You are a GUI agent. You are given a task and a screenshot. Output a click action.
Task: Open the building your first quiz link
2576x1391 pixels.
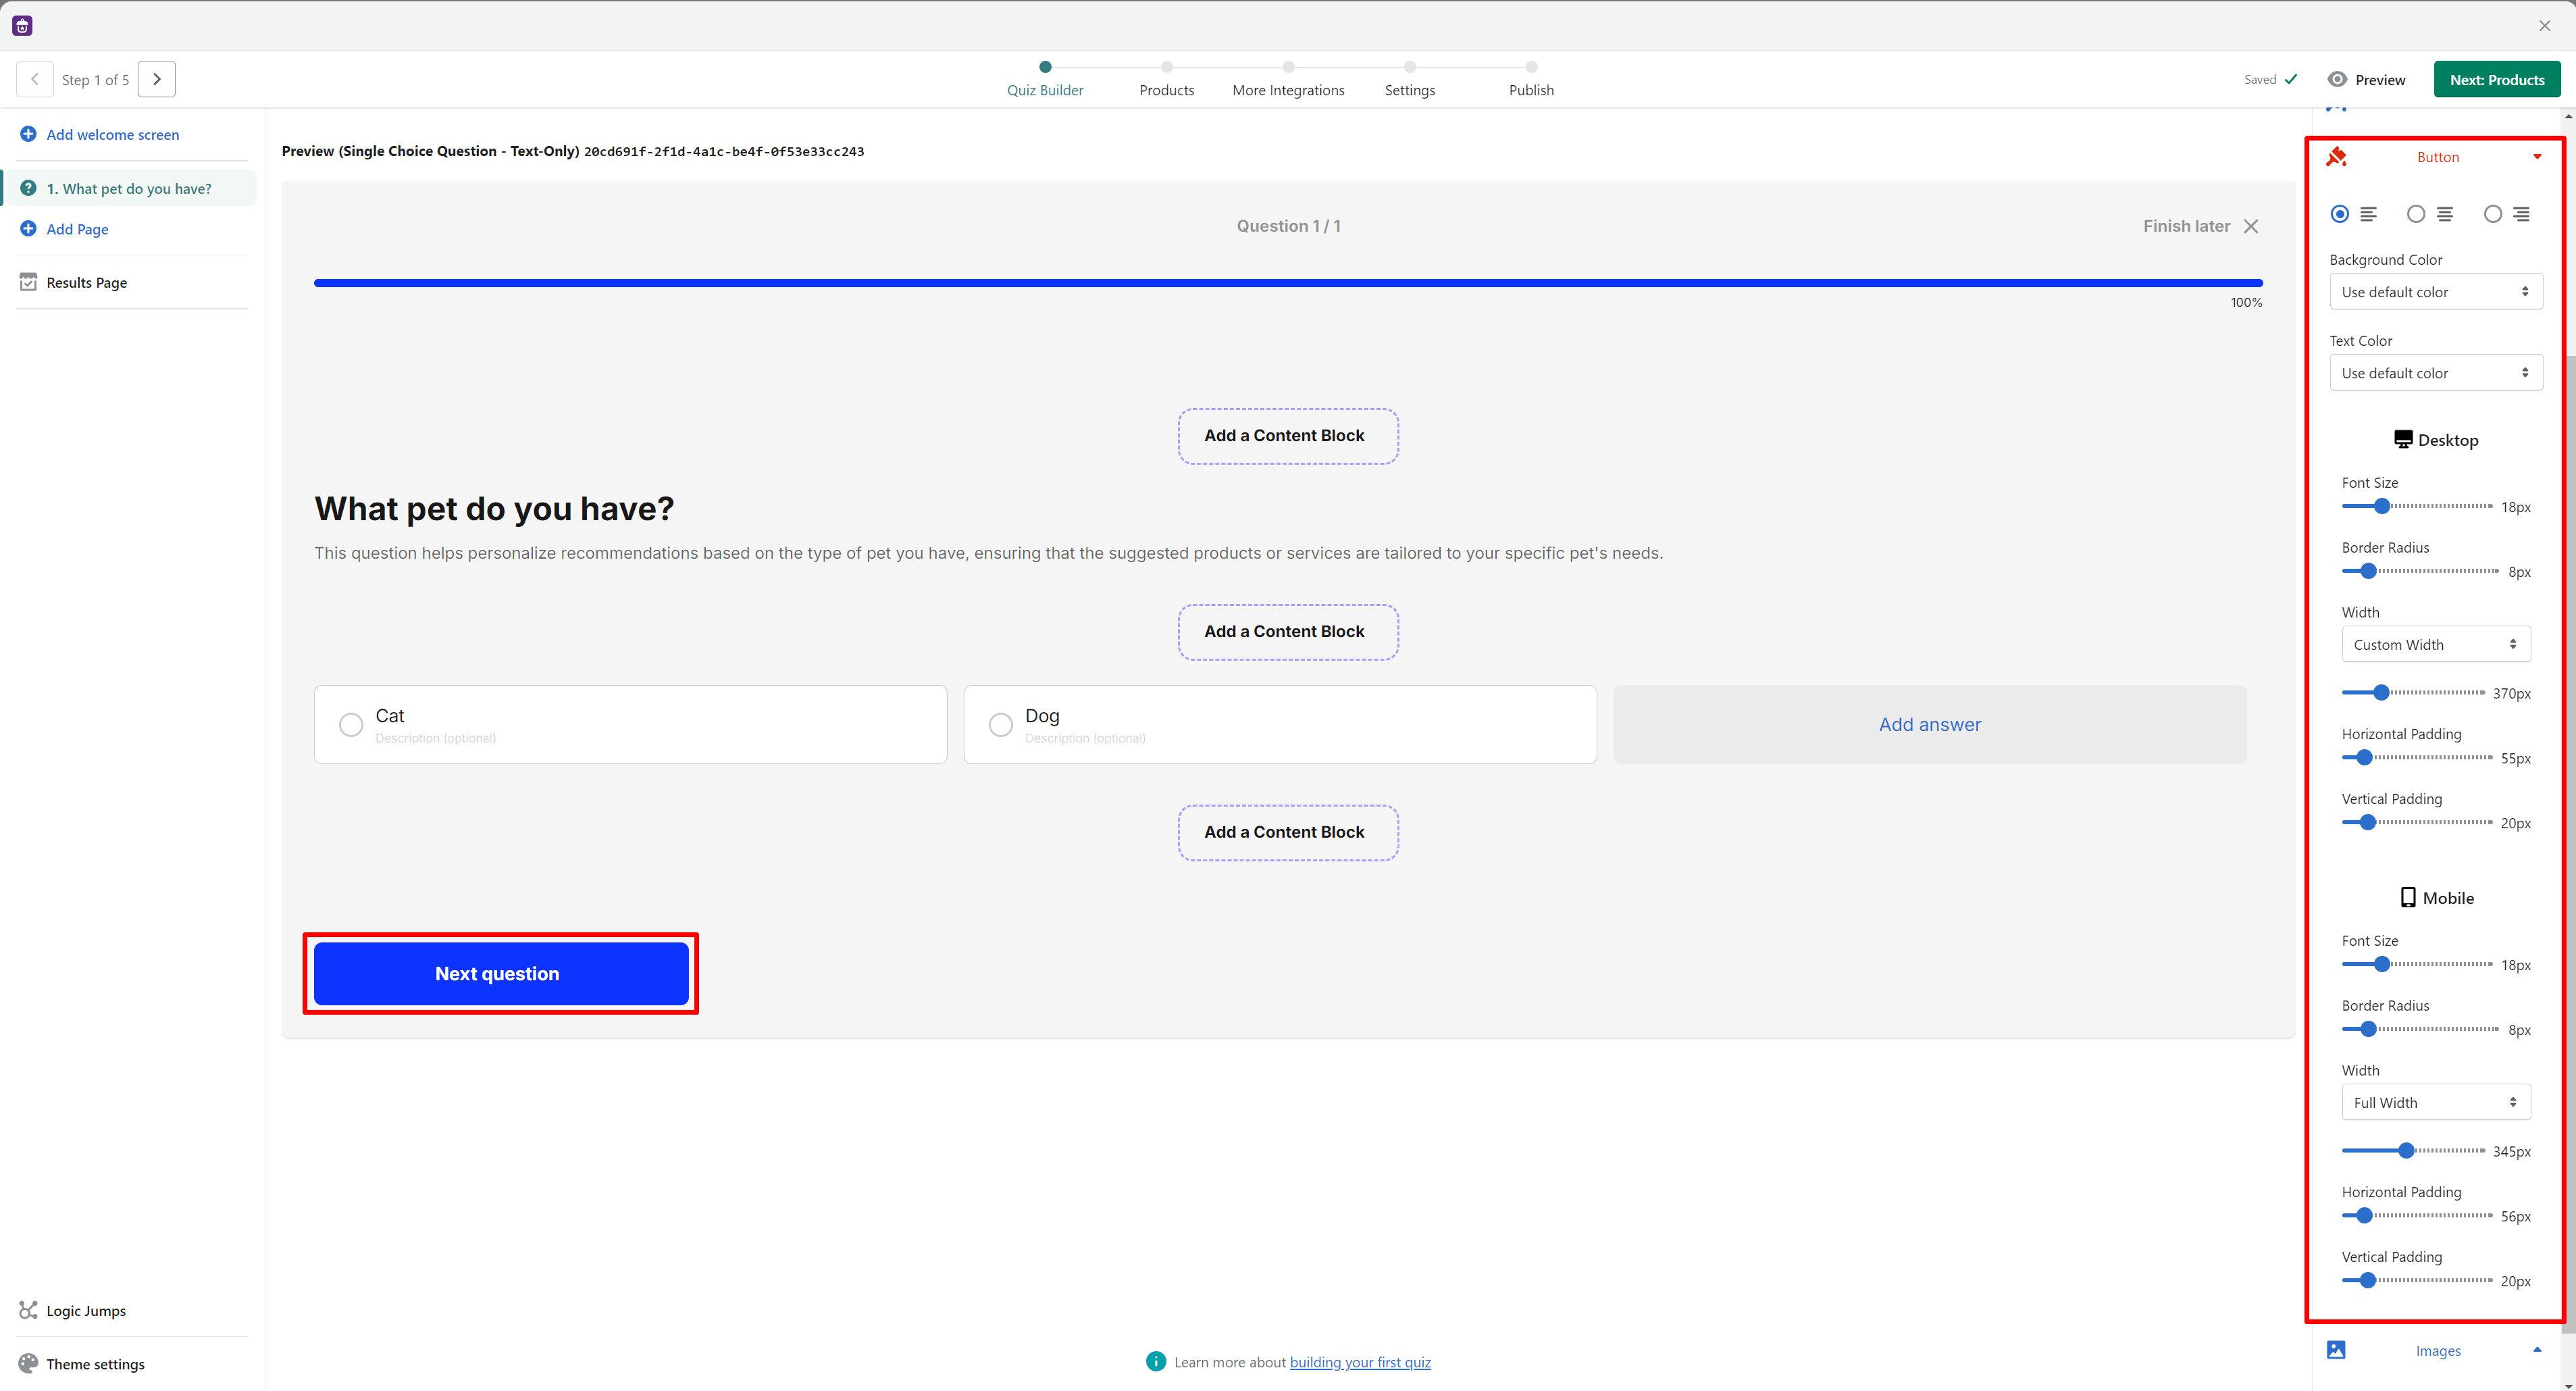tap(1360, 1362)
